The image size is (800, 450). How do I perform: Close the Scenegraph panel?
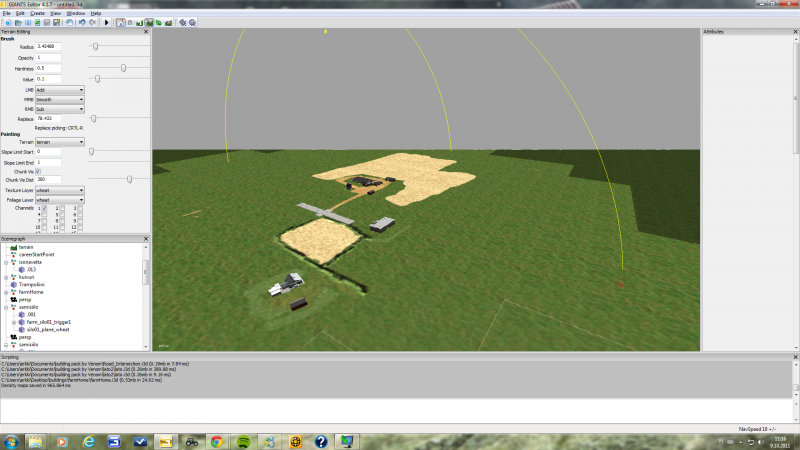point(146,239)
